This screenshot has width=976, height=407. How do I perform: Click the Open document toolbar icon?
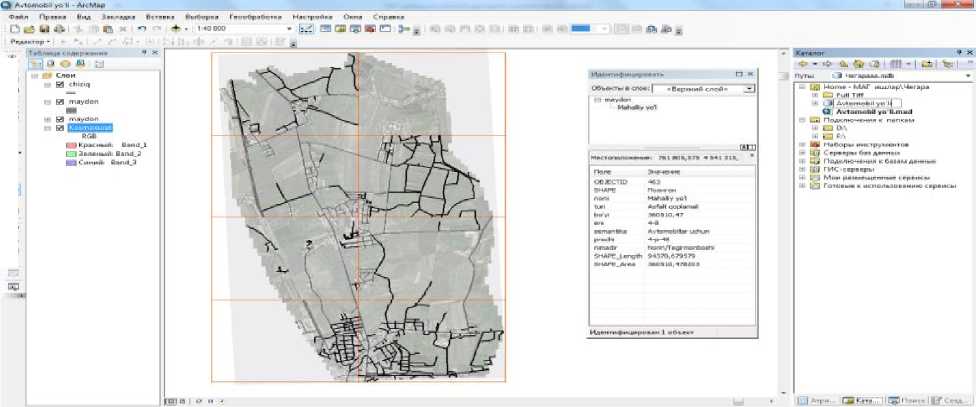point(29,30)
